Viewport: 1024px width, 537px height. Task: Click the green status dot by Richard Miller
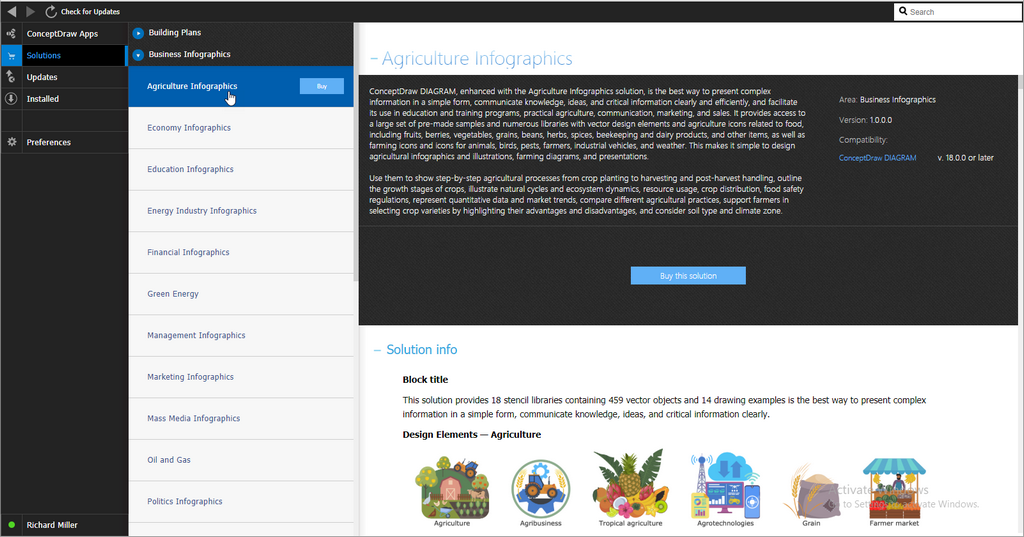[x=12, y=525]
